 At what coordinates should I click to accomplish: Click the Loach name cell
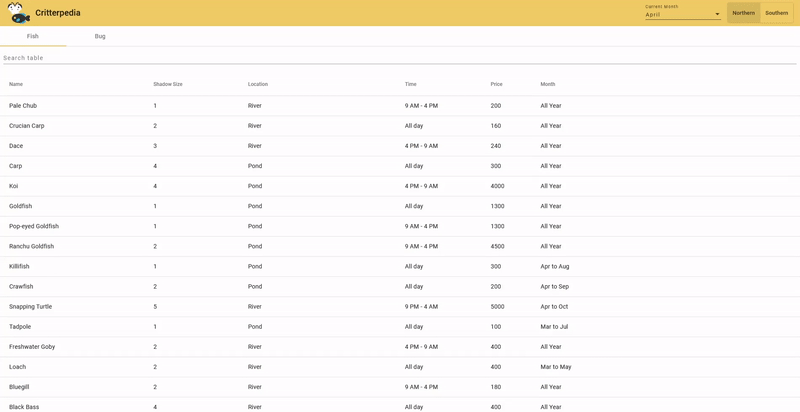[x=17, y=367]
